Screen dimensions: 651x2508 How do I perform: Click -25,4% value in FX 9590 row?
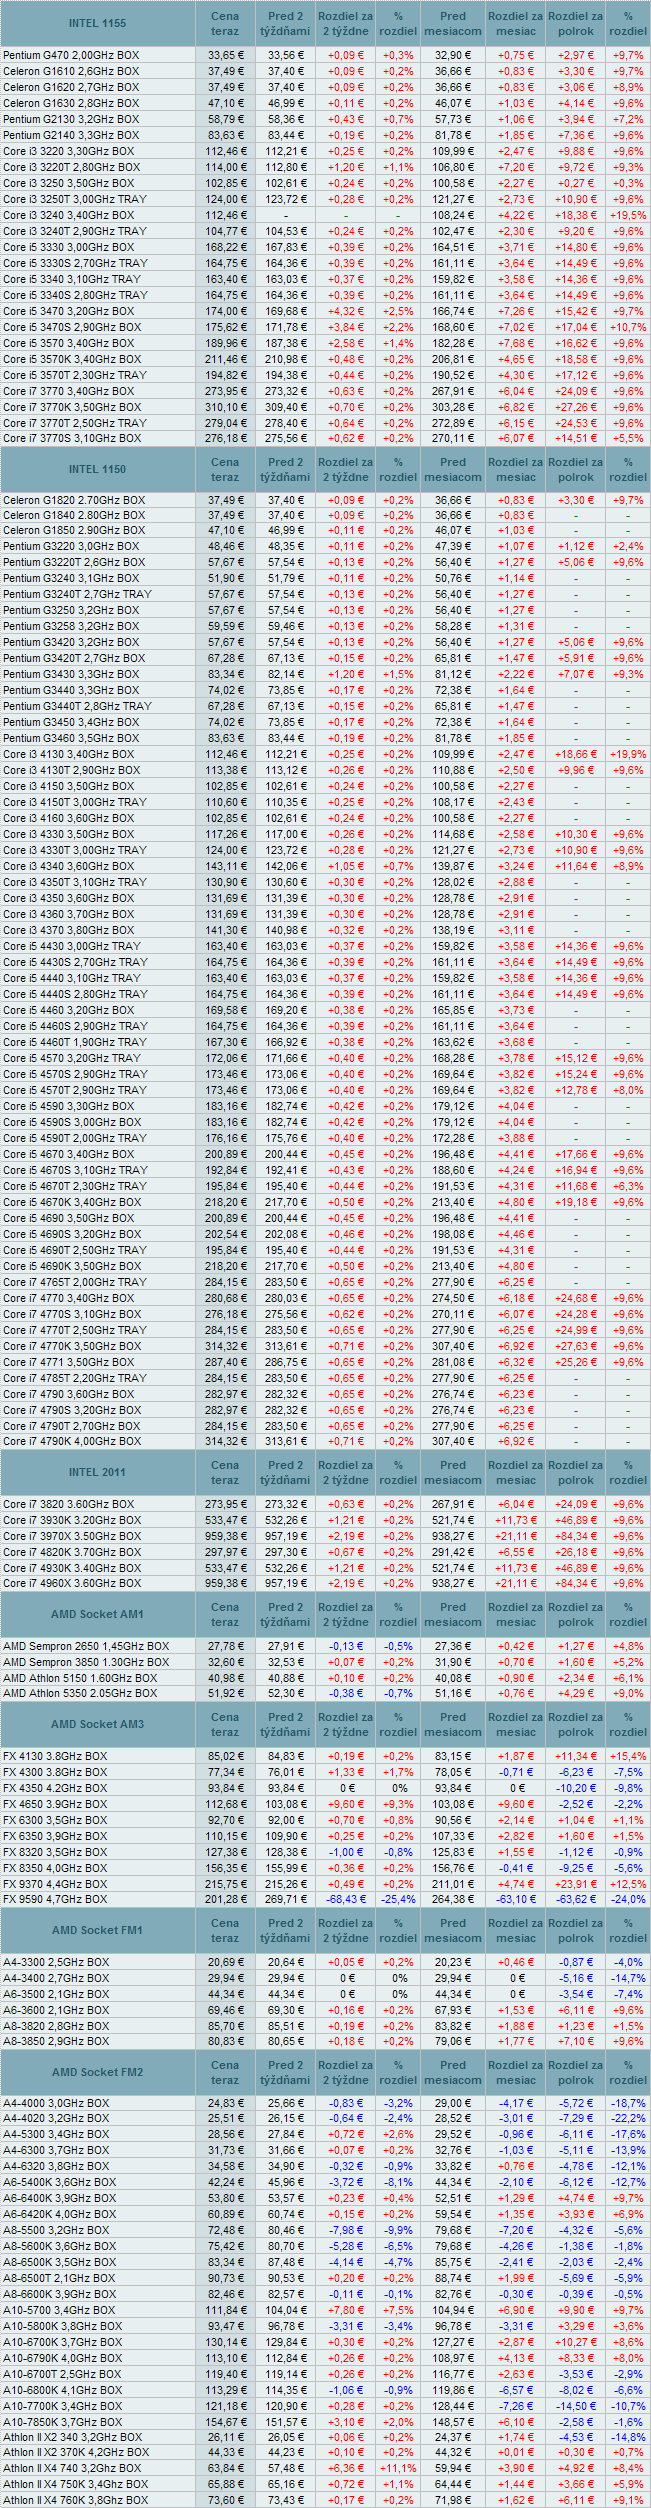point(398,1899)
